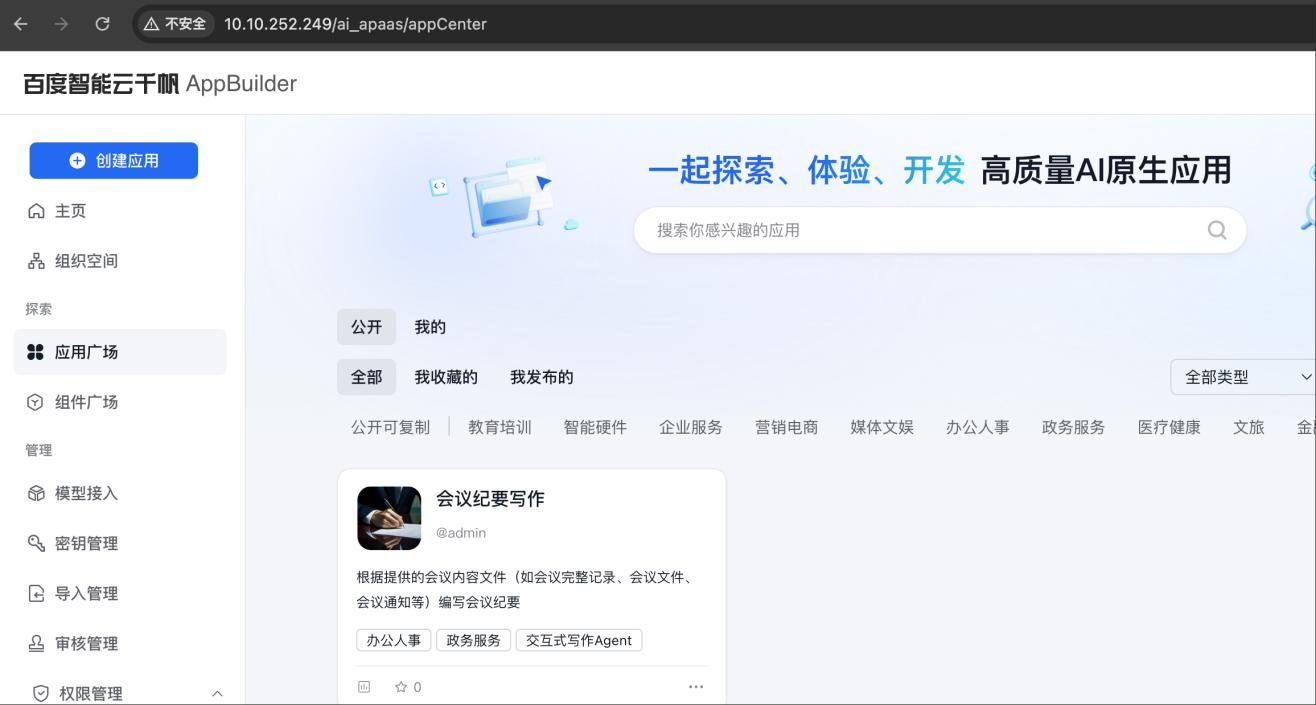Click the 创建应用 button
This screenshot has height=705, width=1316.
(114, 160)
